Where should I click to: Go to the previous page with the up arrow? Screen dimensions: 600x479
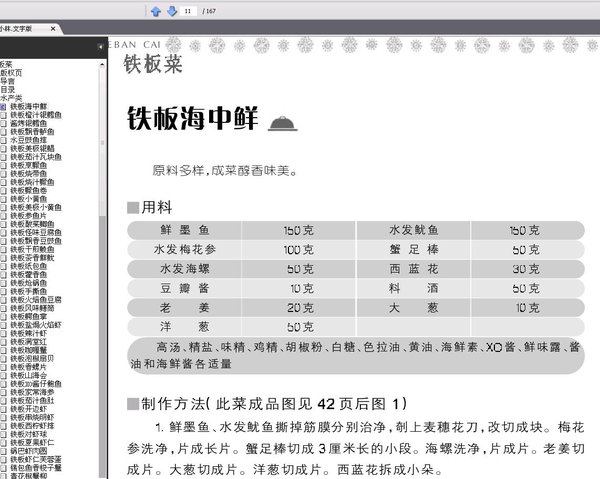(x=155, y=11)
